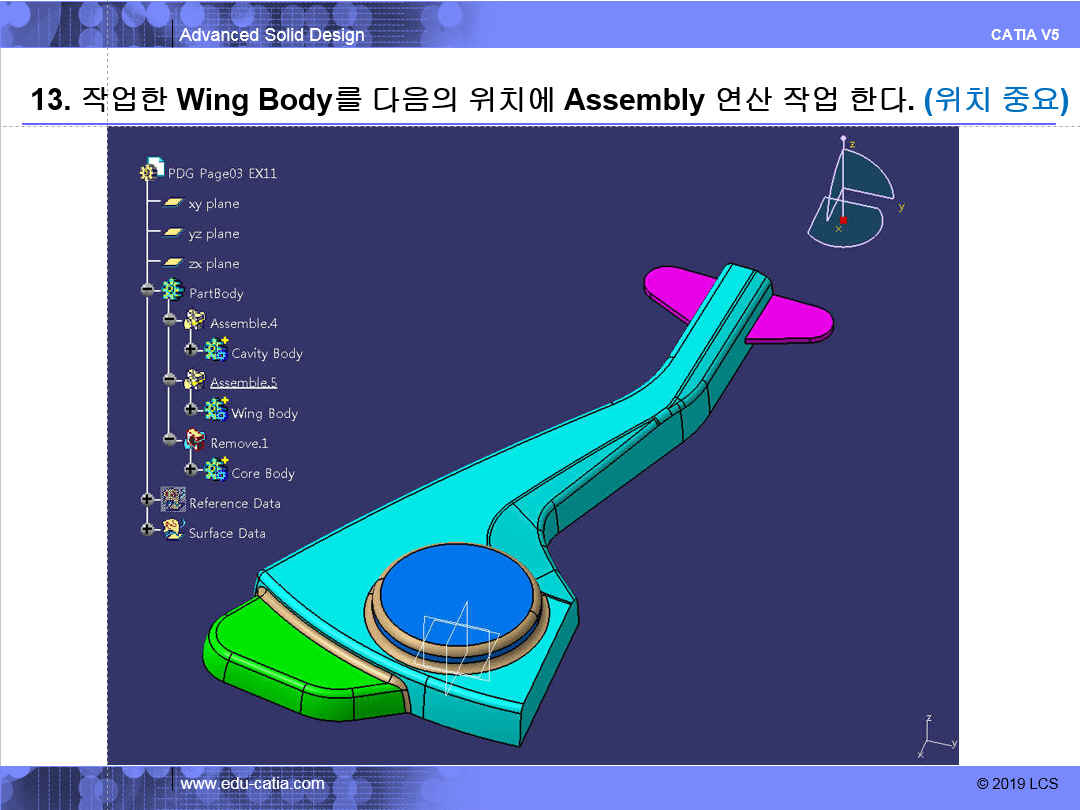
Task: Click the Surface Data geometrical set icon
Action: pyautogui.click(x=173, y=531)
